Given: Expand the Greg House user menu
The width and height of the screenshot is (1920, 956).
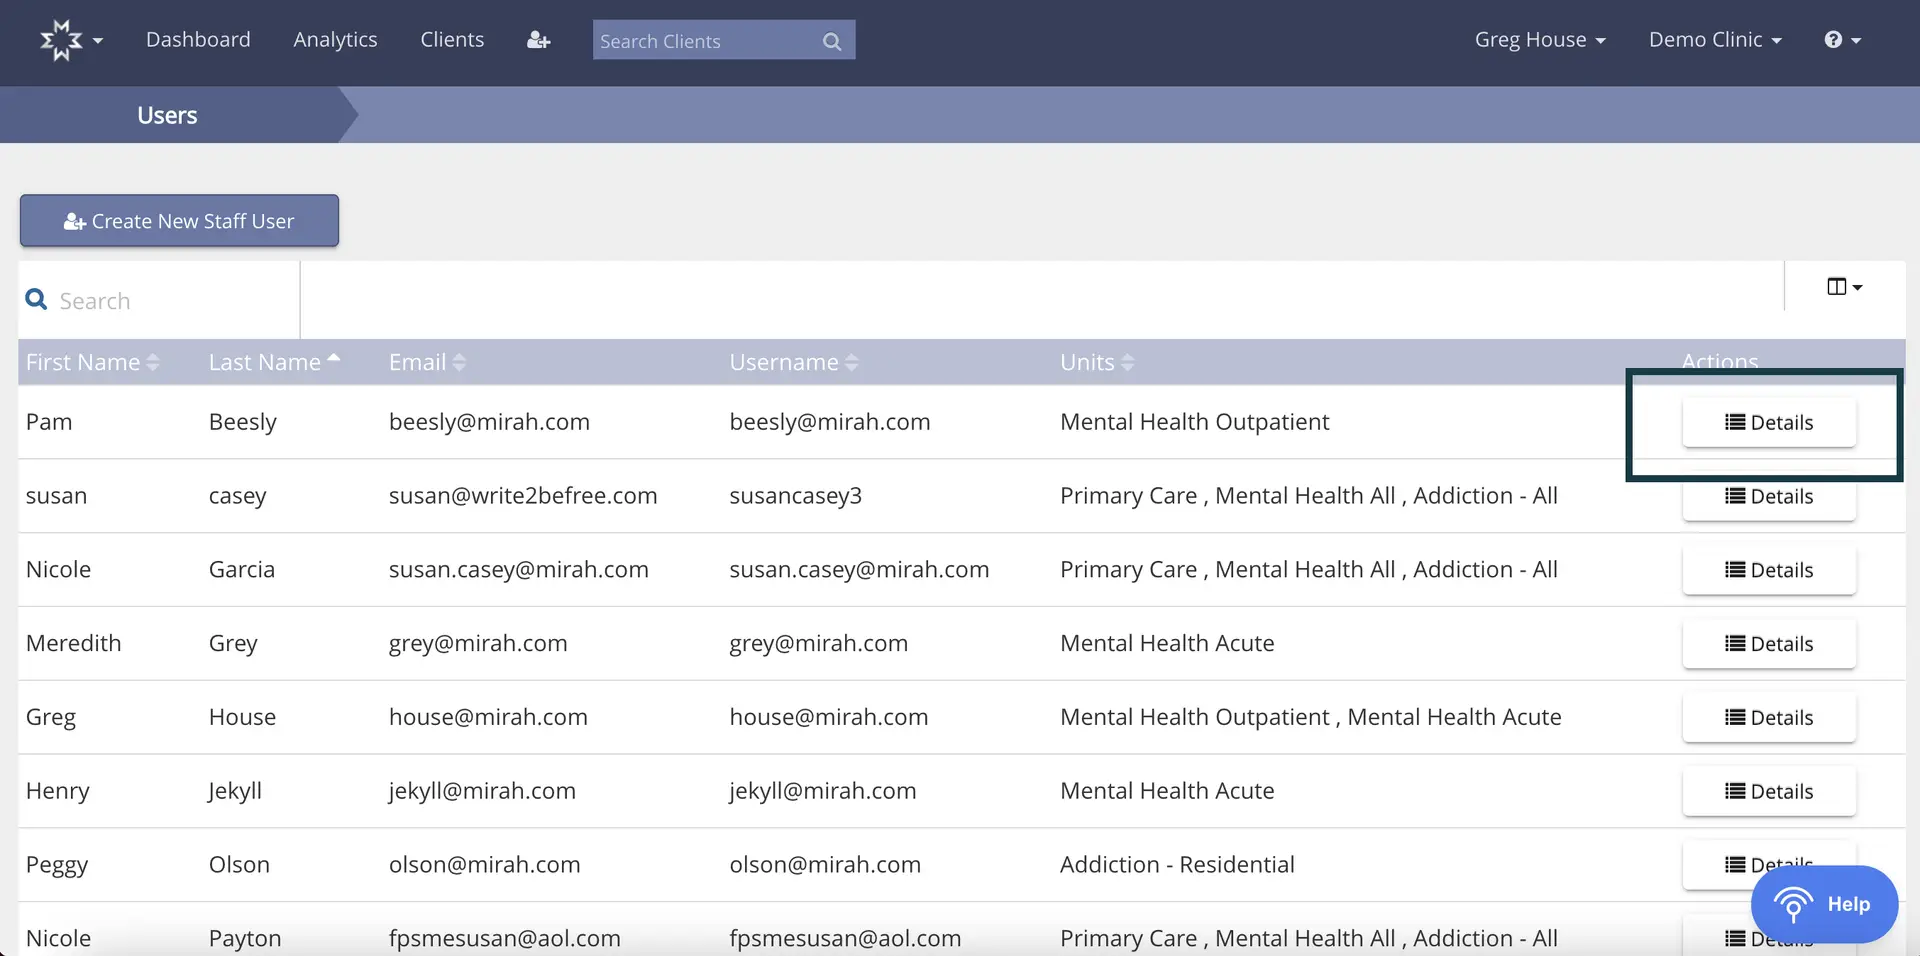Looking at the screenshot, I should [1540, 39].
